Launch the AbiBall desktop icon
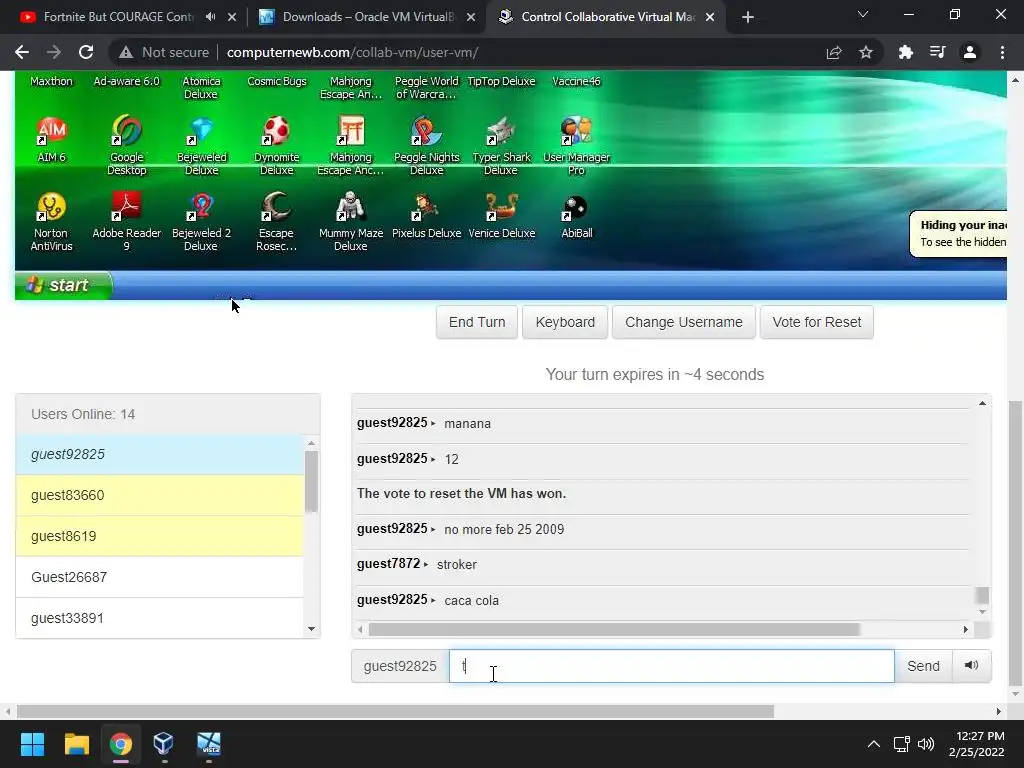Image resolution: width=1024 pixels, height=768 pixels. coord(577,216)
